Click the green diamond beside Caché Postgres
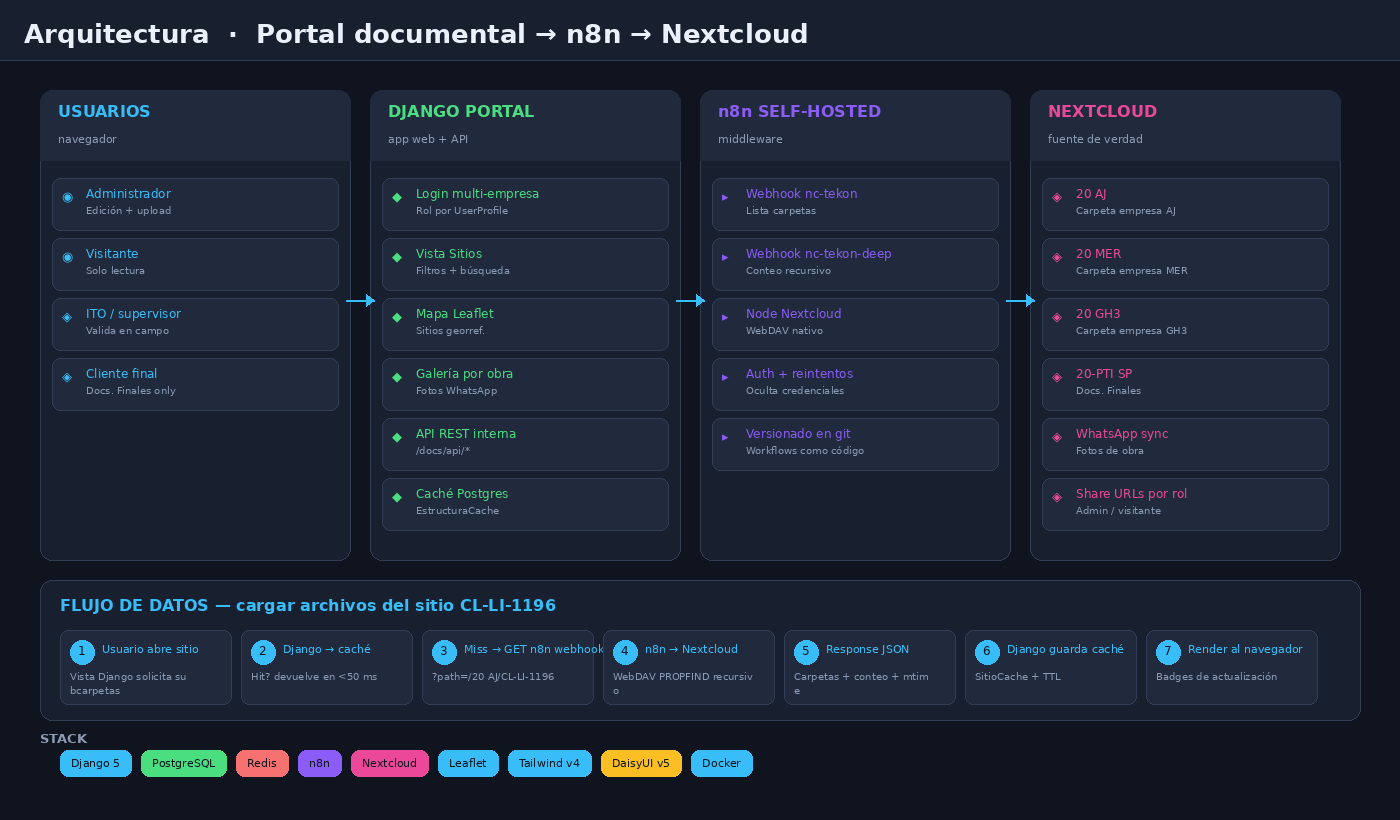Viewport: 1400px width, 820px height. click(x=397, y=497)
